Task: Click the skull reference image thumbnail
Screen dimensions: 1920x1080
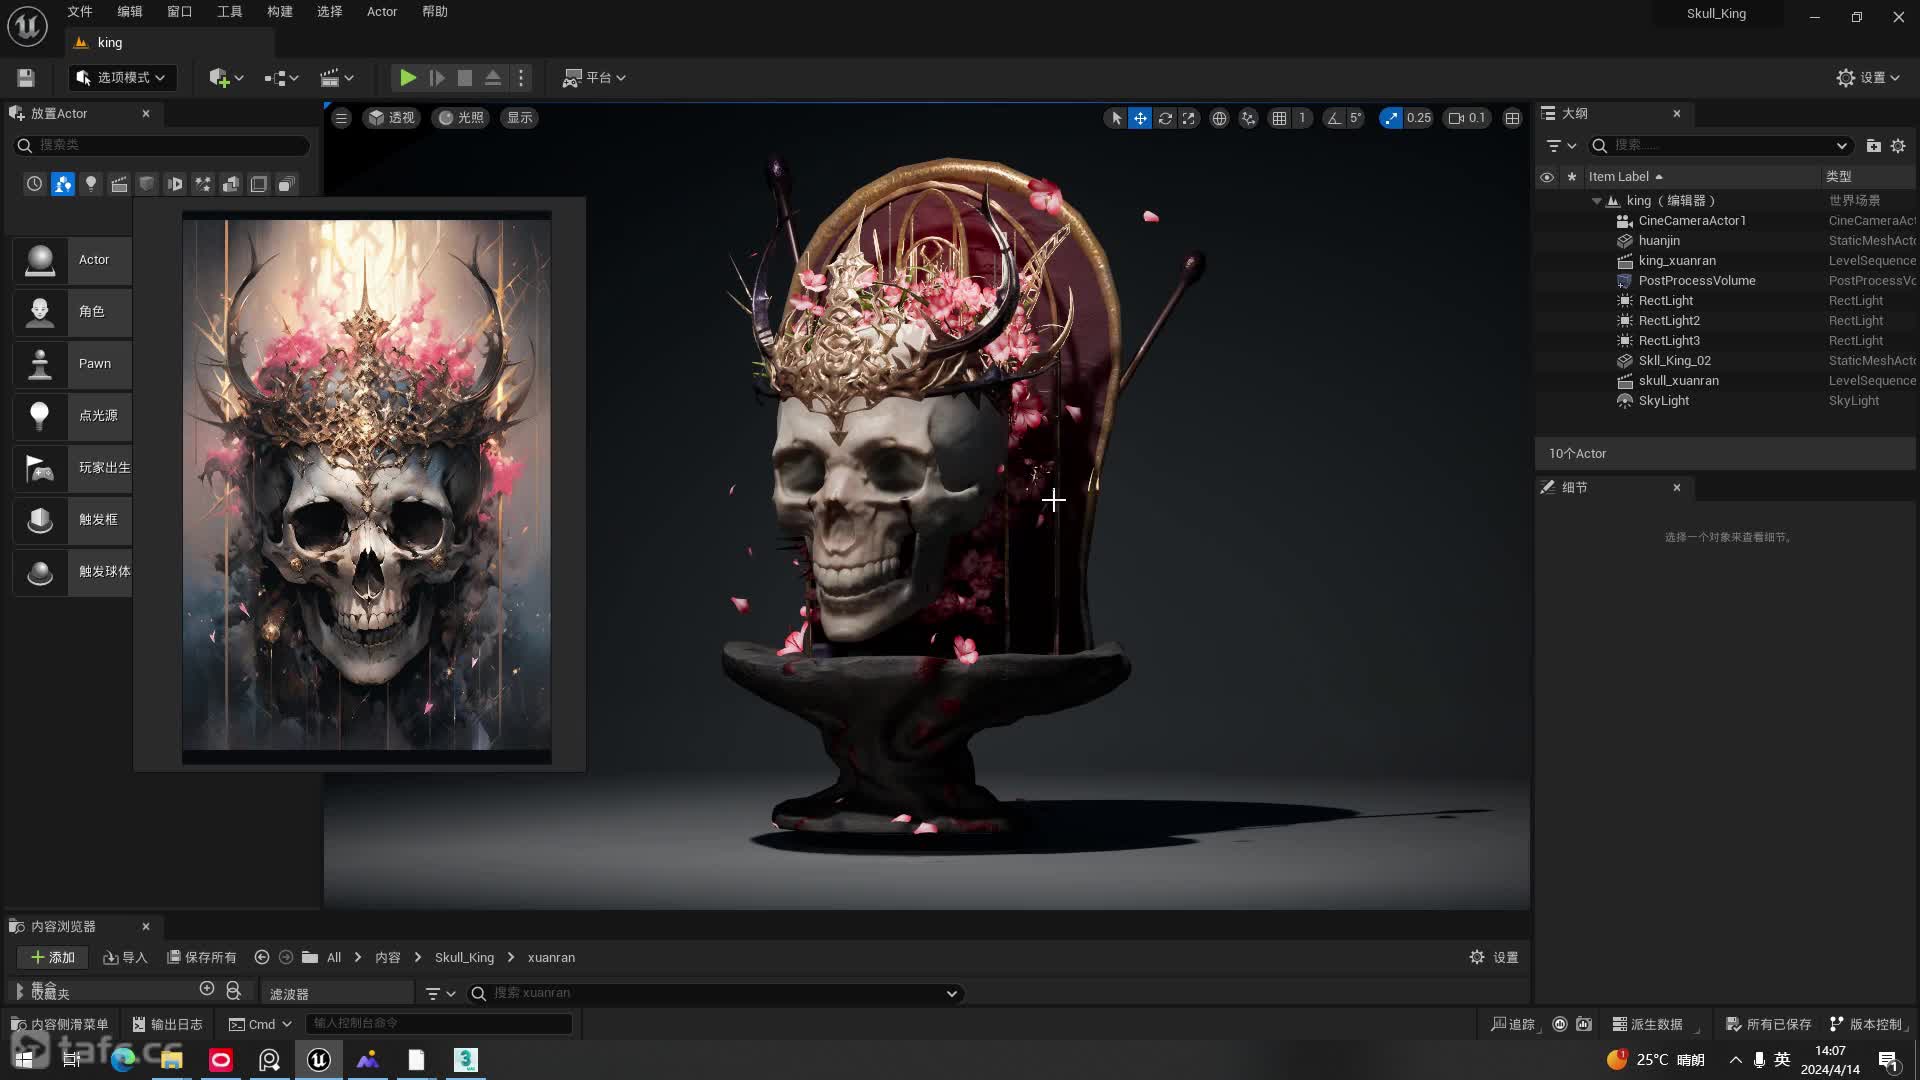Action: [x=366, y=485]
